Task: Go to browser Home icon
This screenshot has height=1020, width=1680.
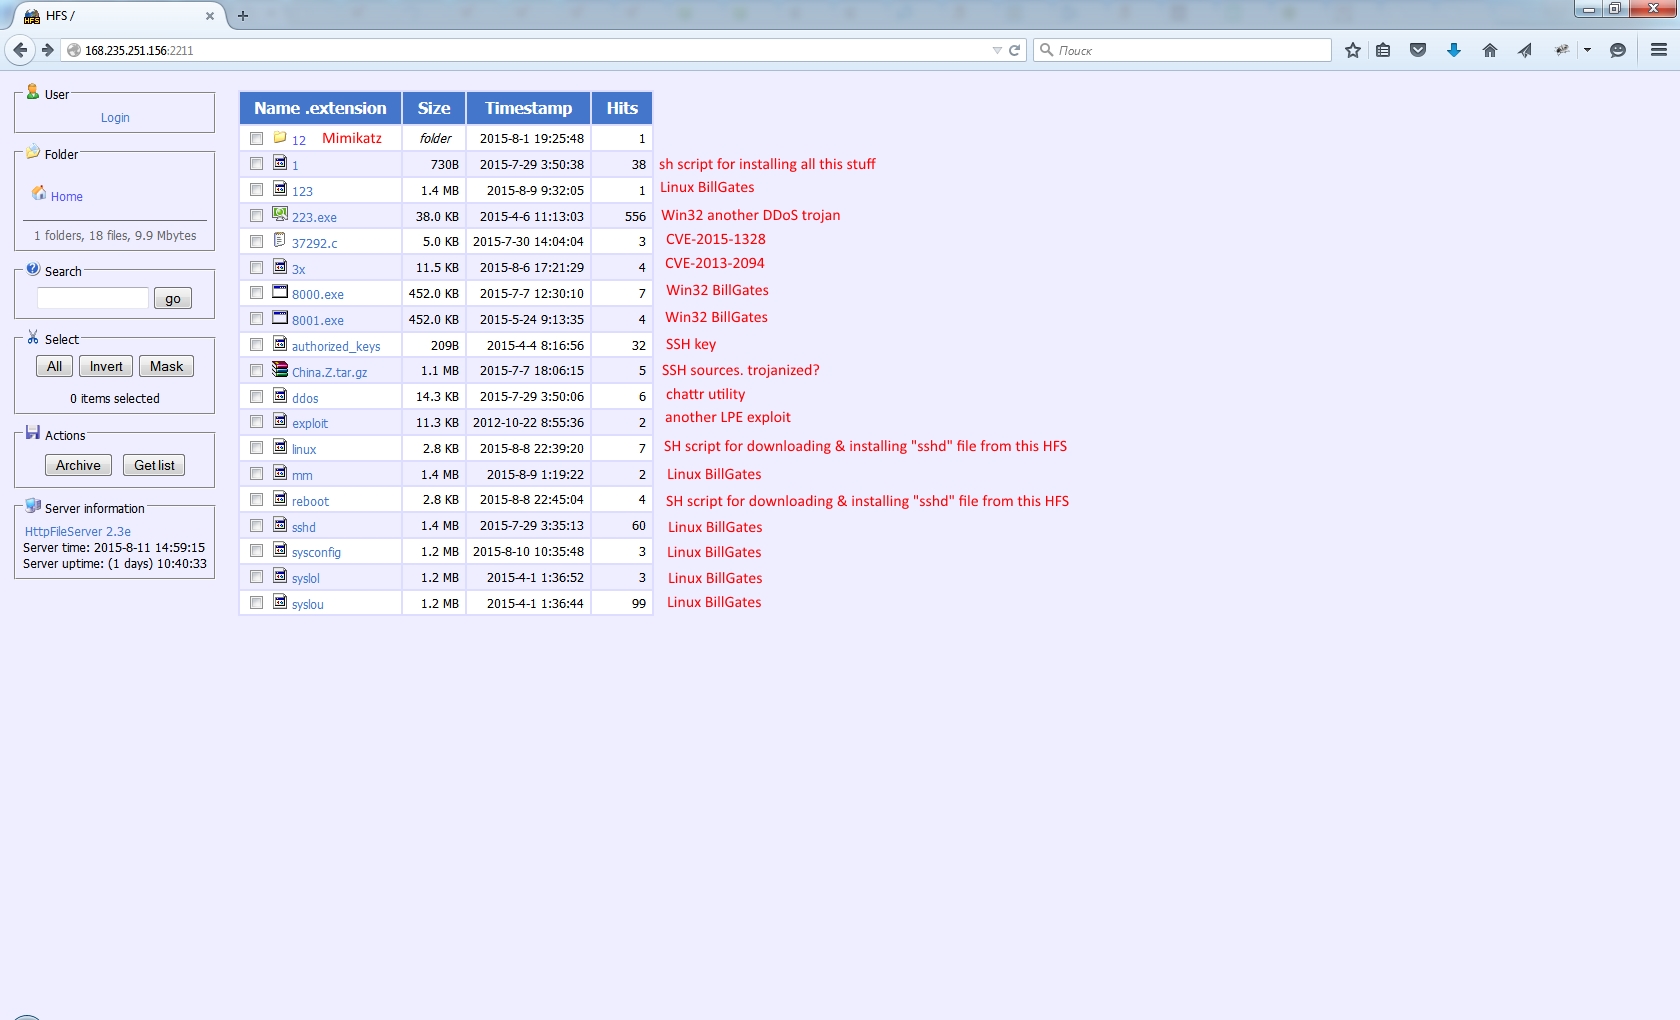Action: [1489, 50]
